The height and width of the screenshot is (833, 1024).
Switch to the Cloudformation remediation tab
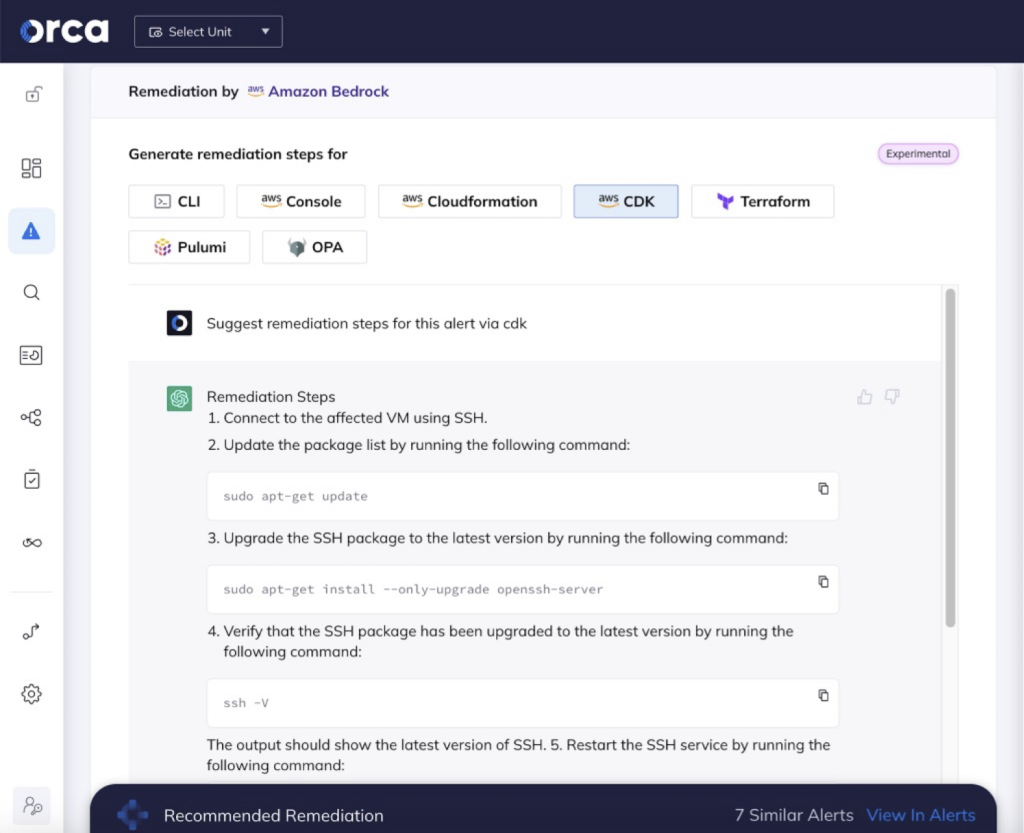469,201
